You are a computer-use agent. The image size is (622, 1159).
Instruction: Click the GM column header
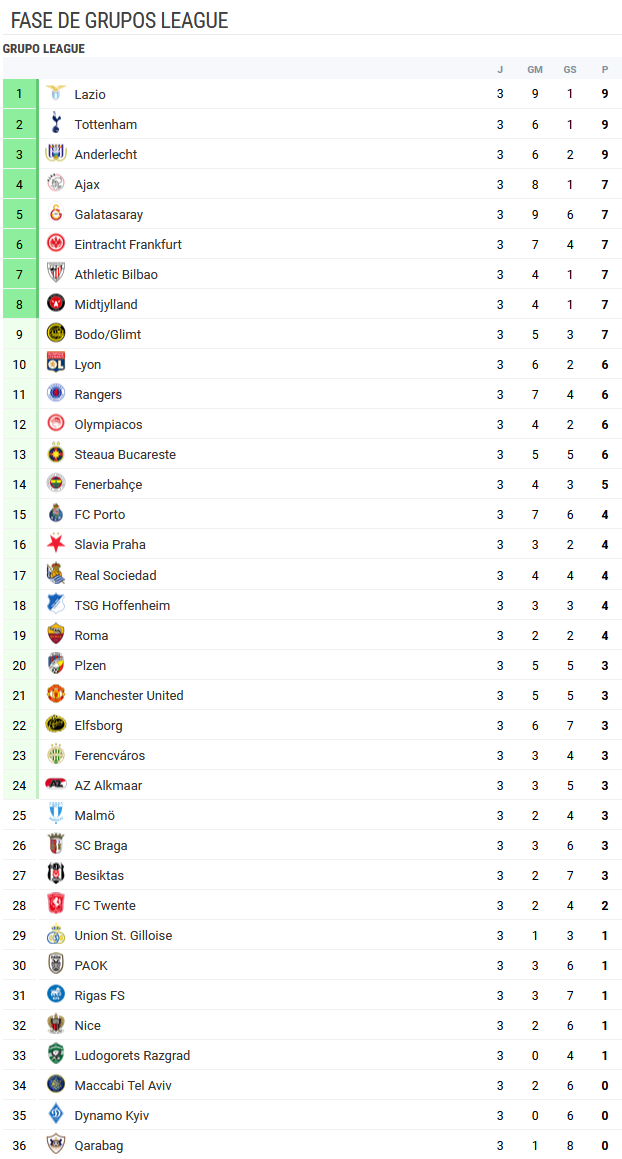point(535,69)
